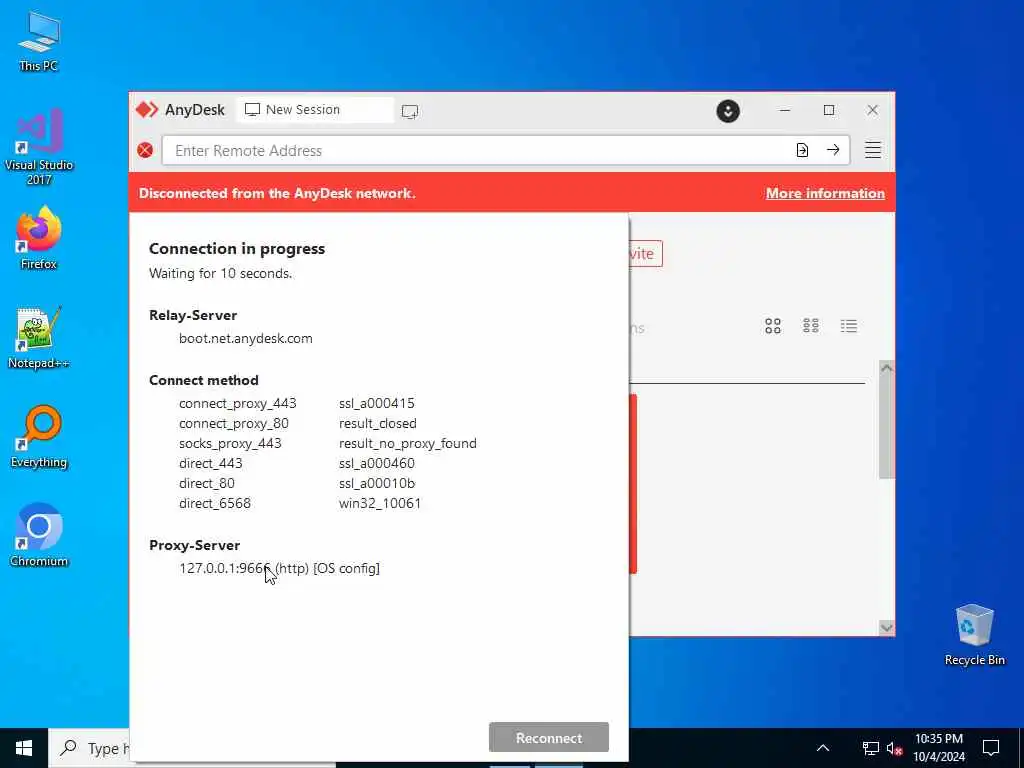Click the connect_proxy_443 method entry
The width and height of the screenshot is (1024, 768).
click(238, 403)
